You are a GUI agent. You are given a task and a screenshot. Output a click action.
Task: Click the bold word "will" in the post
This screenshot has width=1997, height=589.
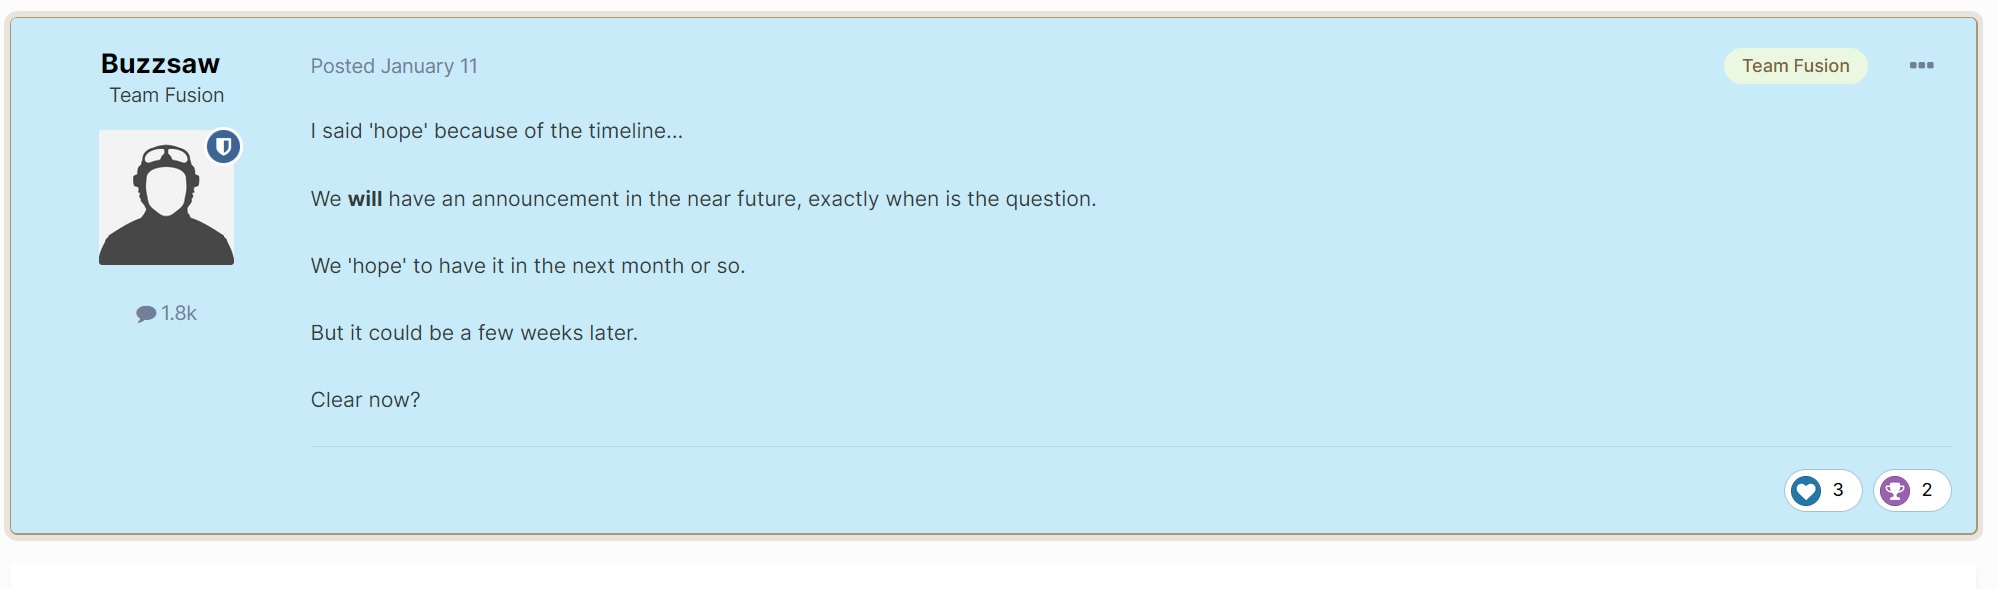tap(365, 199)
